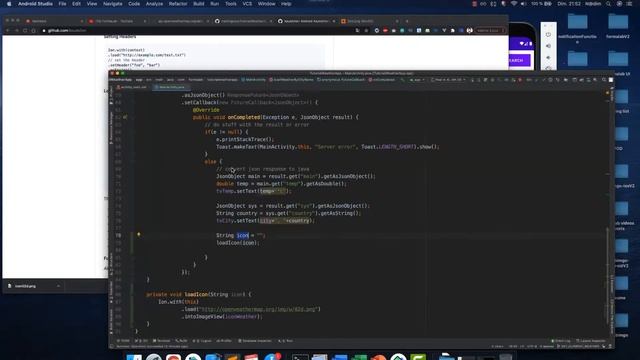Open Spotlight search icon in the menu bar
Image resolution: width=640 pixels, height=360 pixels.
[608, 4]
